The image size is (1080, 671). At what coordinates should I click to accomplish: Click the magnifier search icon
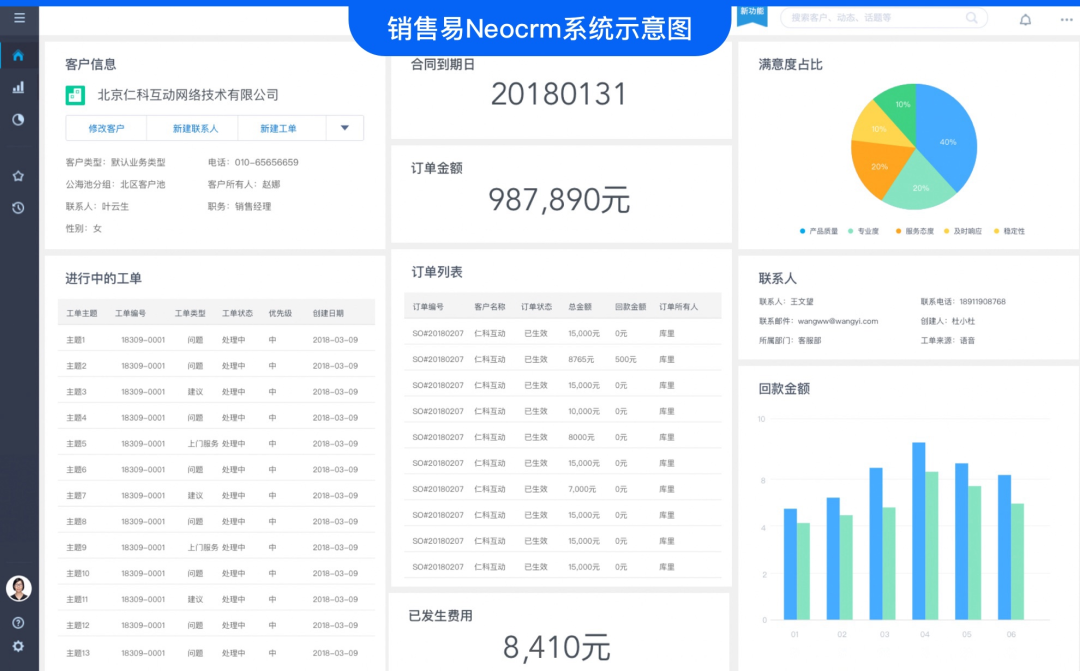point(972,18)
